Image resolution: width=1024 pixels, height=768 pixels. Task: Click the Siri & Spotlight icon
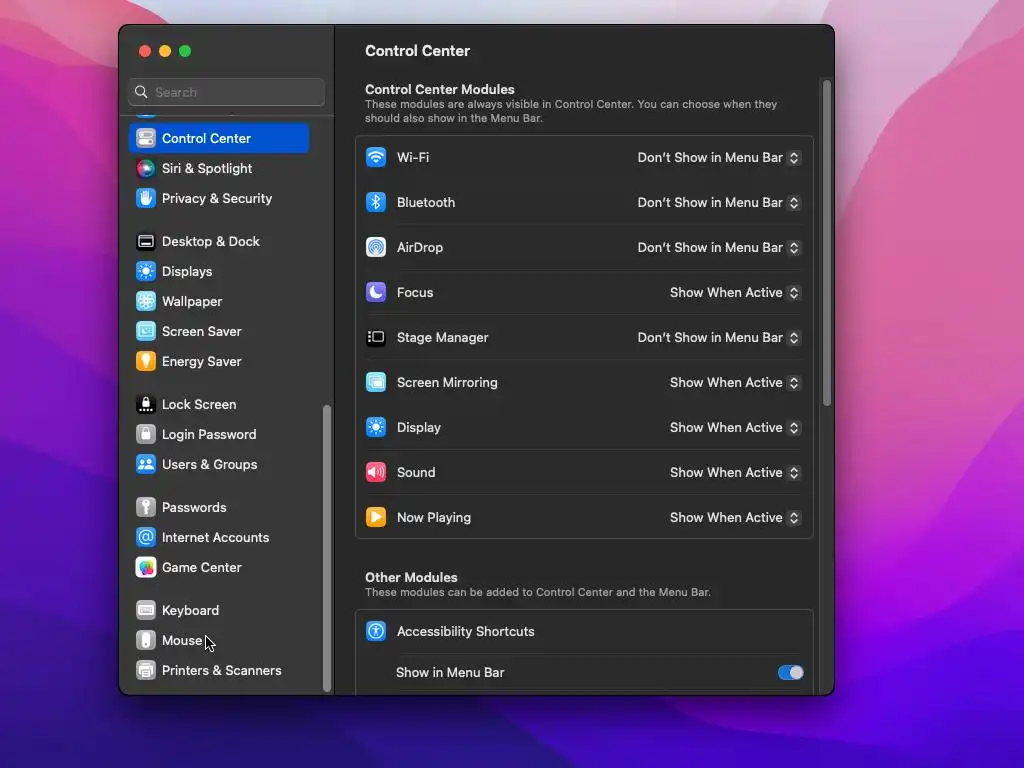coord(146,168)
